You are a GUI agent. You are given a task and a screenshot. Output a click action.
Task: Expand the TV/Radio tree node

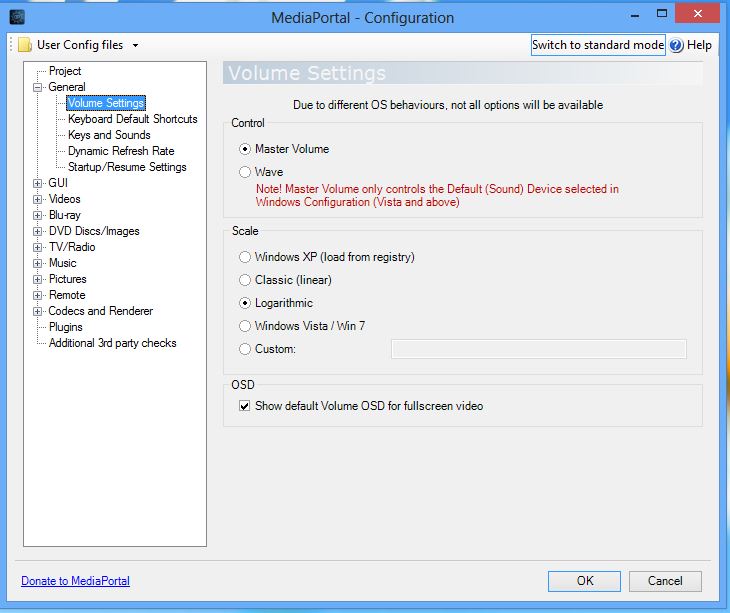38,247
